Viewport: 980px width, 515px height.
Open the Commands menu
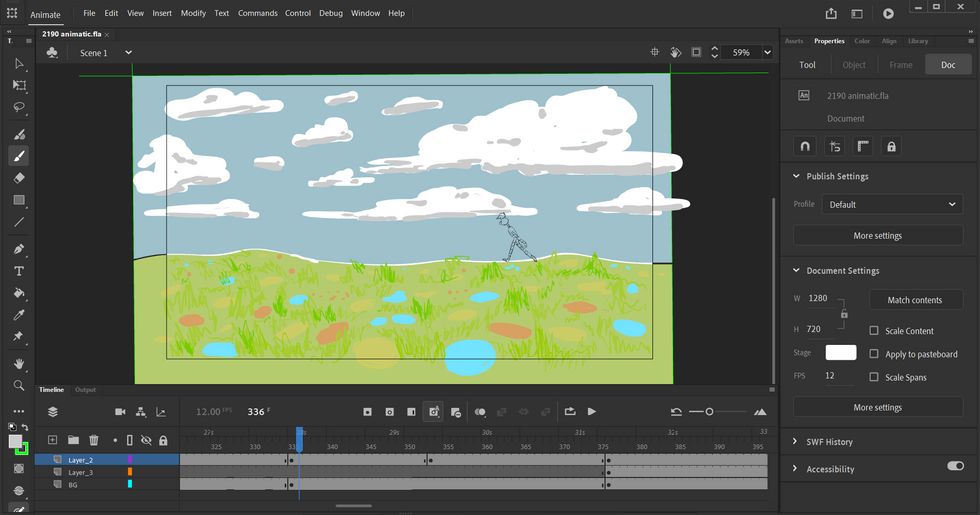click(258, 13)
